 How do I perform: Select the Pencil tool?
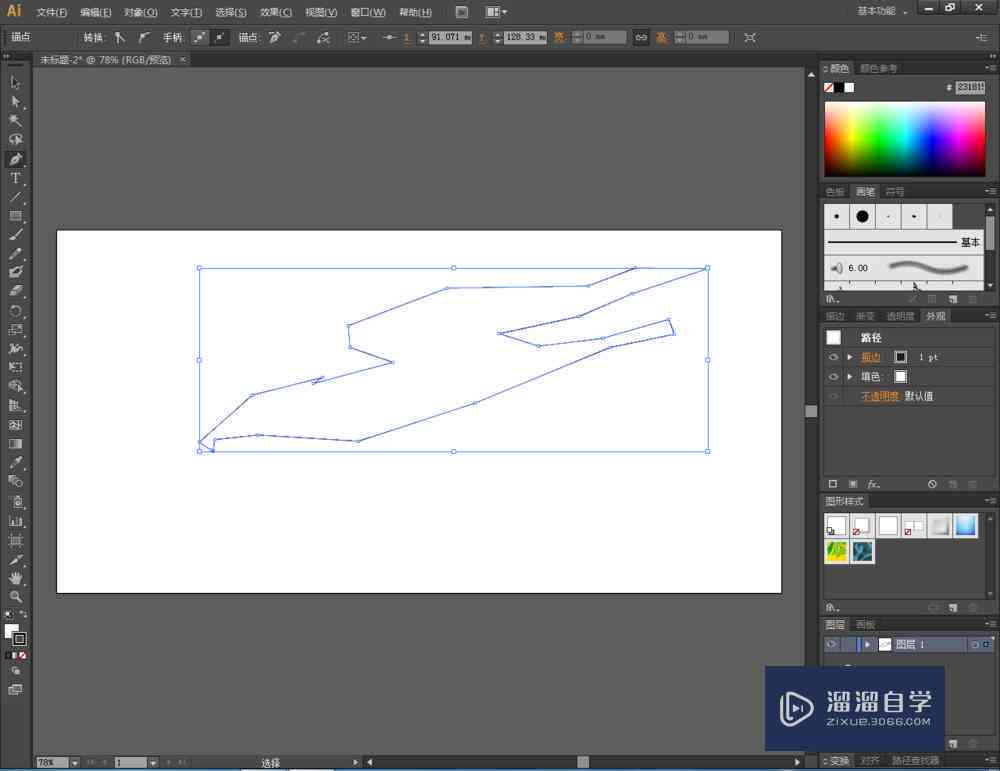coord(15,254)
